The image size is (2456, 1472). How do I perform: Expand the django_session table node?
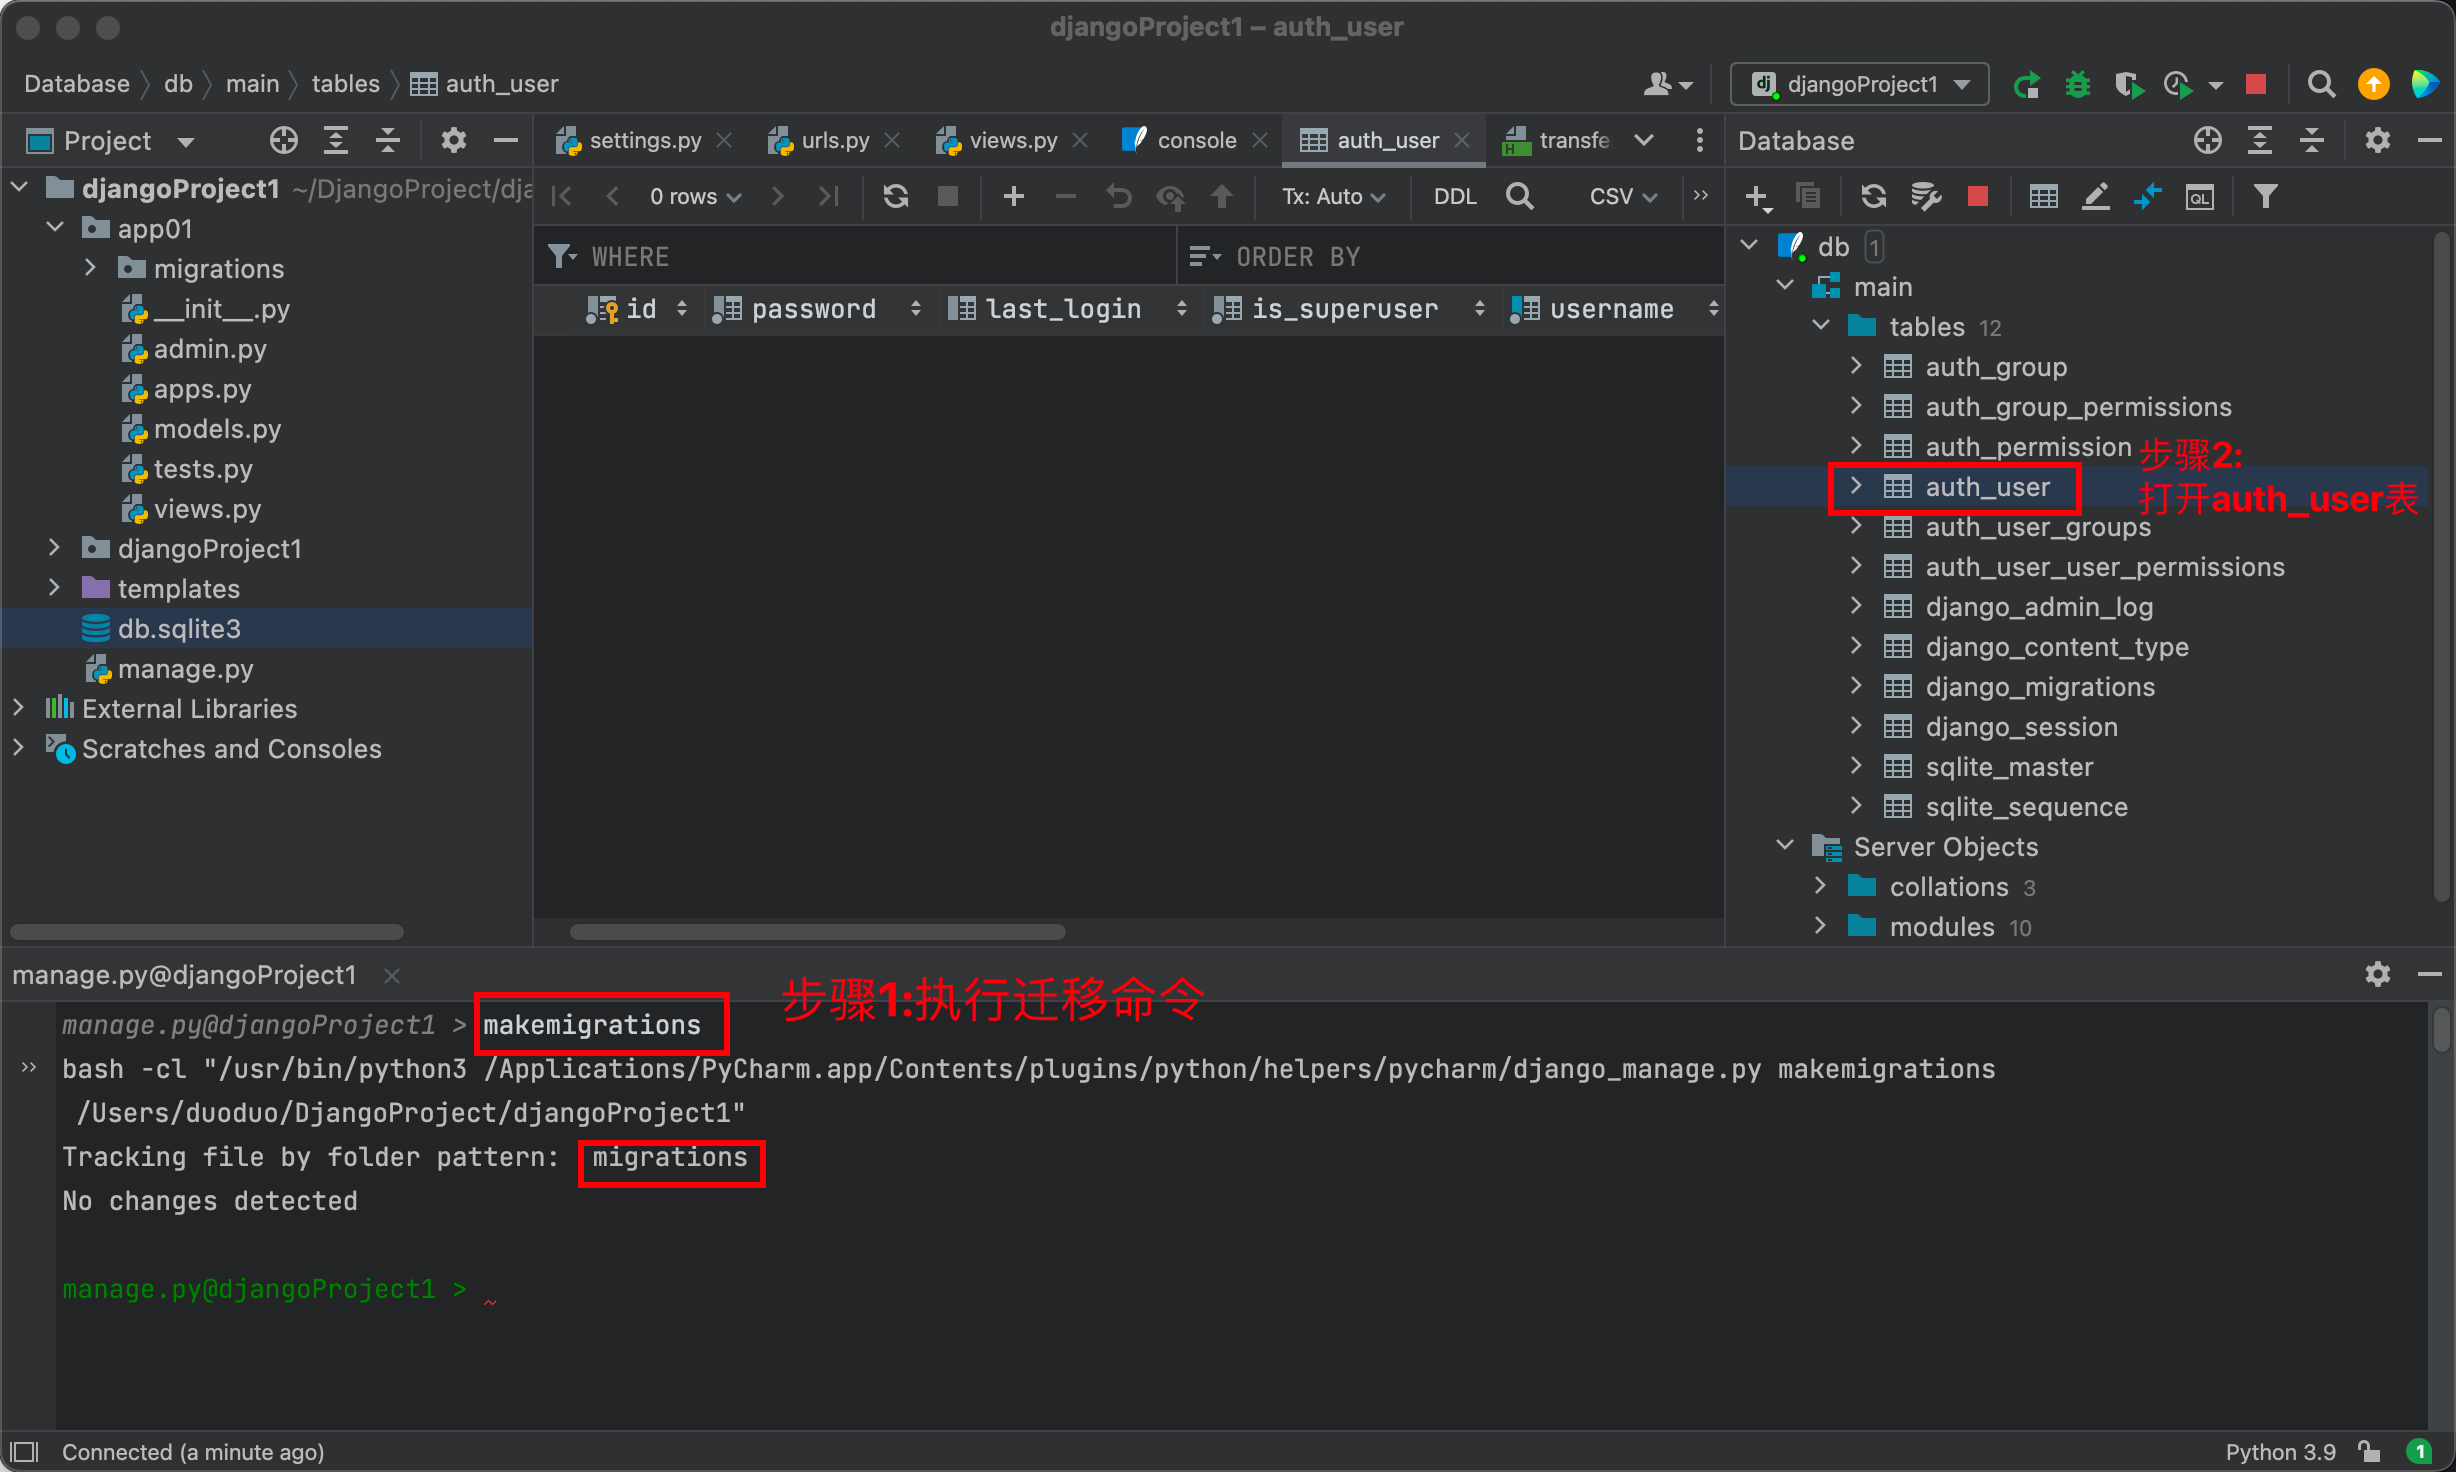point(1856,727)
